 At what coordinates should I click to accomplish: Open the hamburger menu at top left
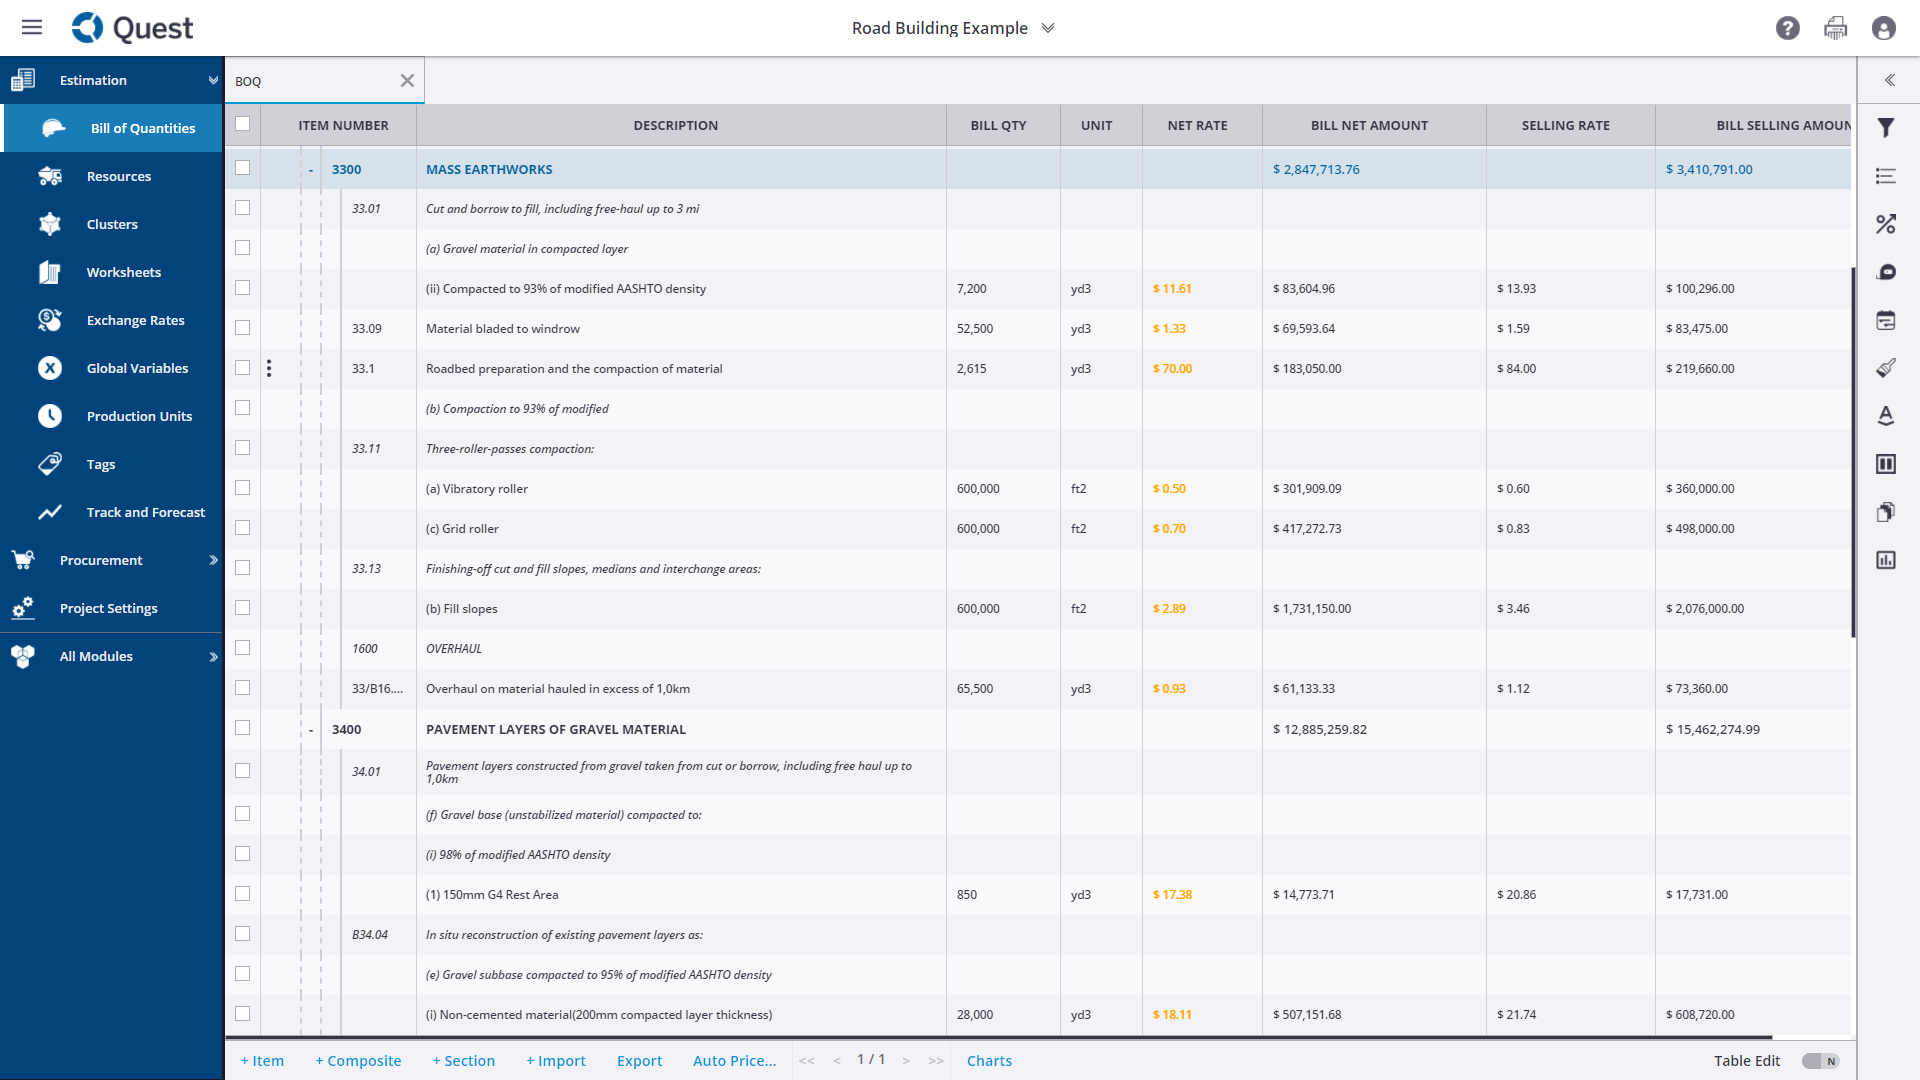(x=32, y=27)
